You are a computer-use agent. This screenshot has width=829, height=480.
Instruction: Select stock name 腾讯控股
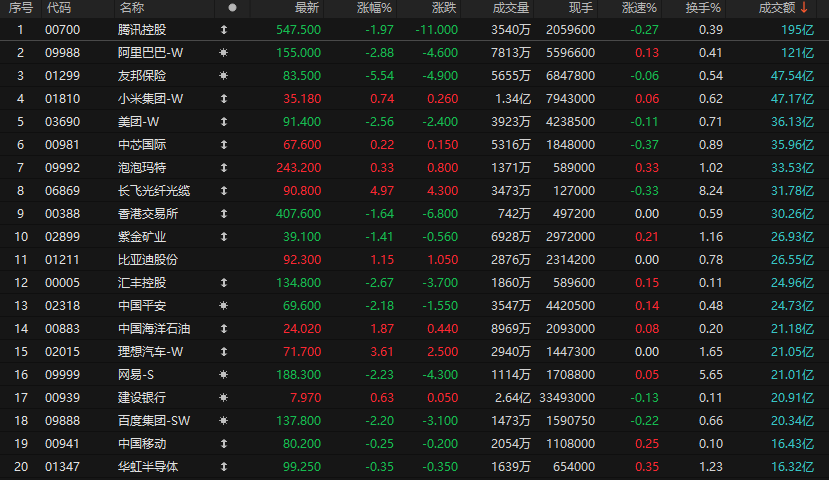142,30
